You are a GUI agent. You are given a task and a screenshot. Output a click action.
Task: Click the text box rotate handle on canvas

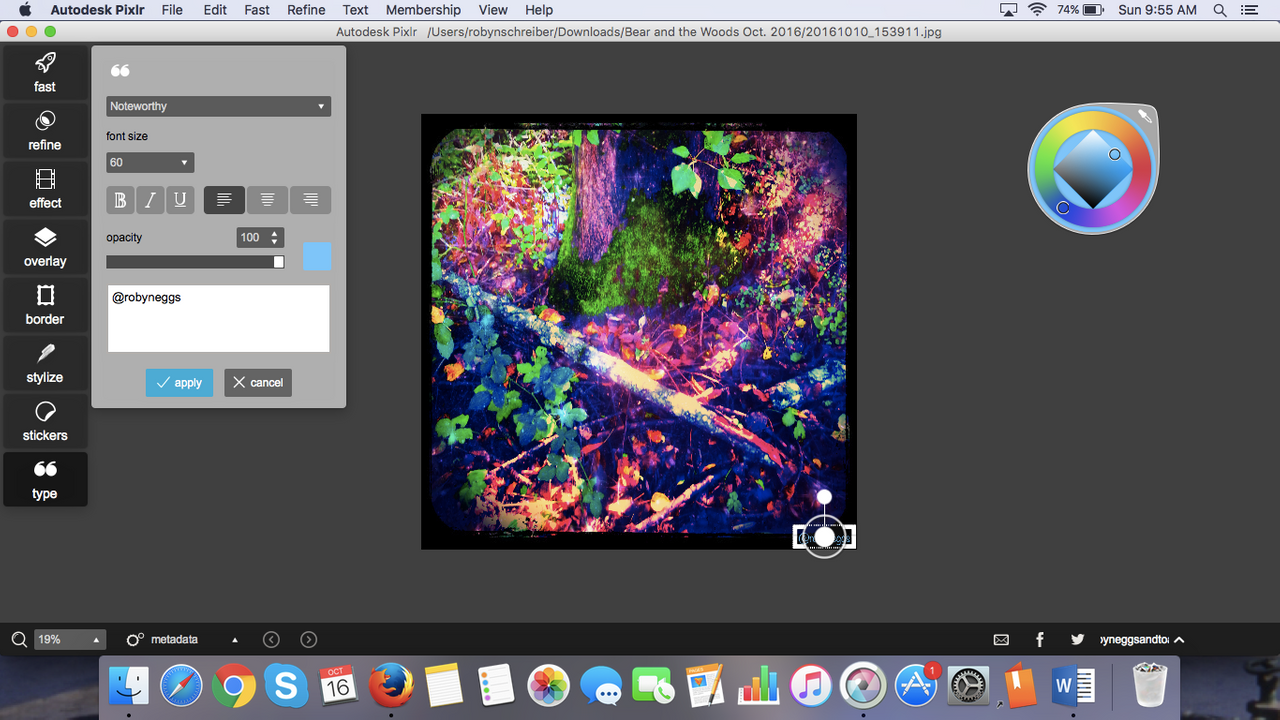click(824, 497)
